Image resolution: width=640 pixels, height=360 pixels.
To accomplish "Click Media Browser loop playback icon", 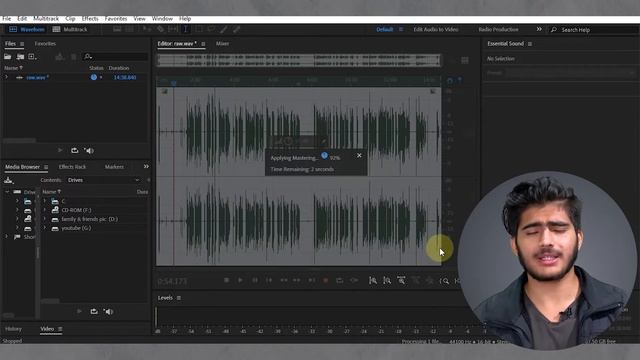I will 94,312.
